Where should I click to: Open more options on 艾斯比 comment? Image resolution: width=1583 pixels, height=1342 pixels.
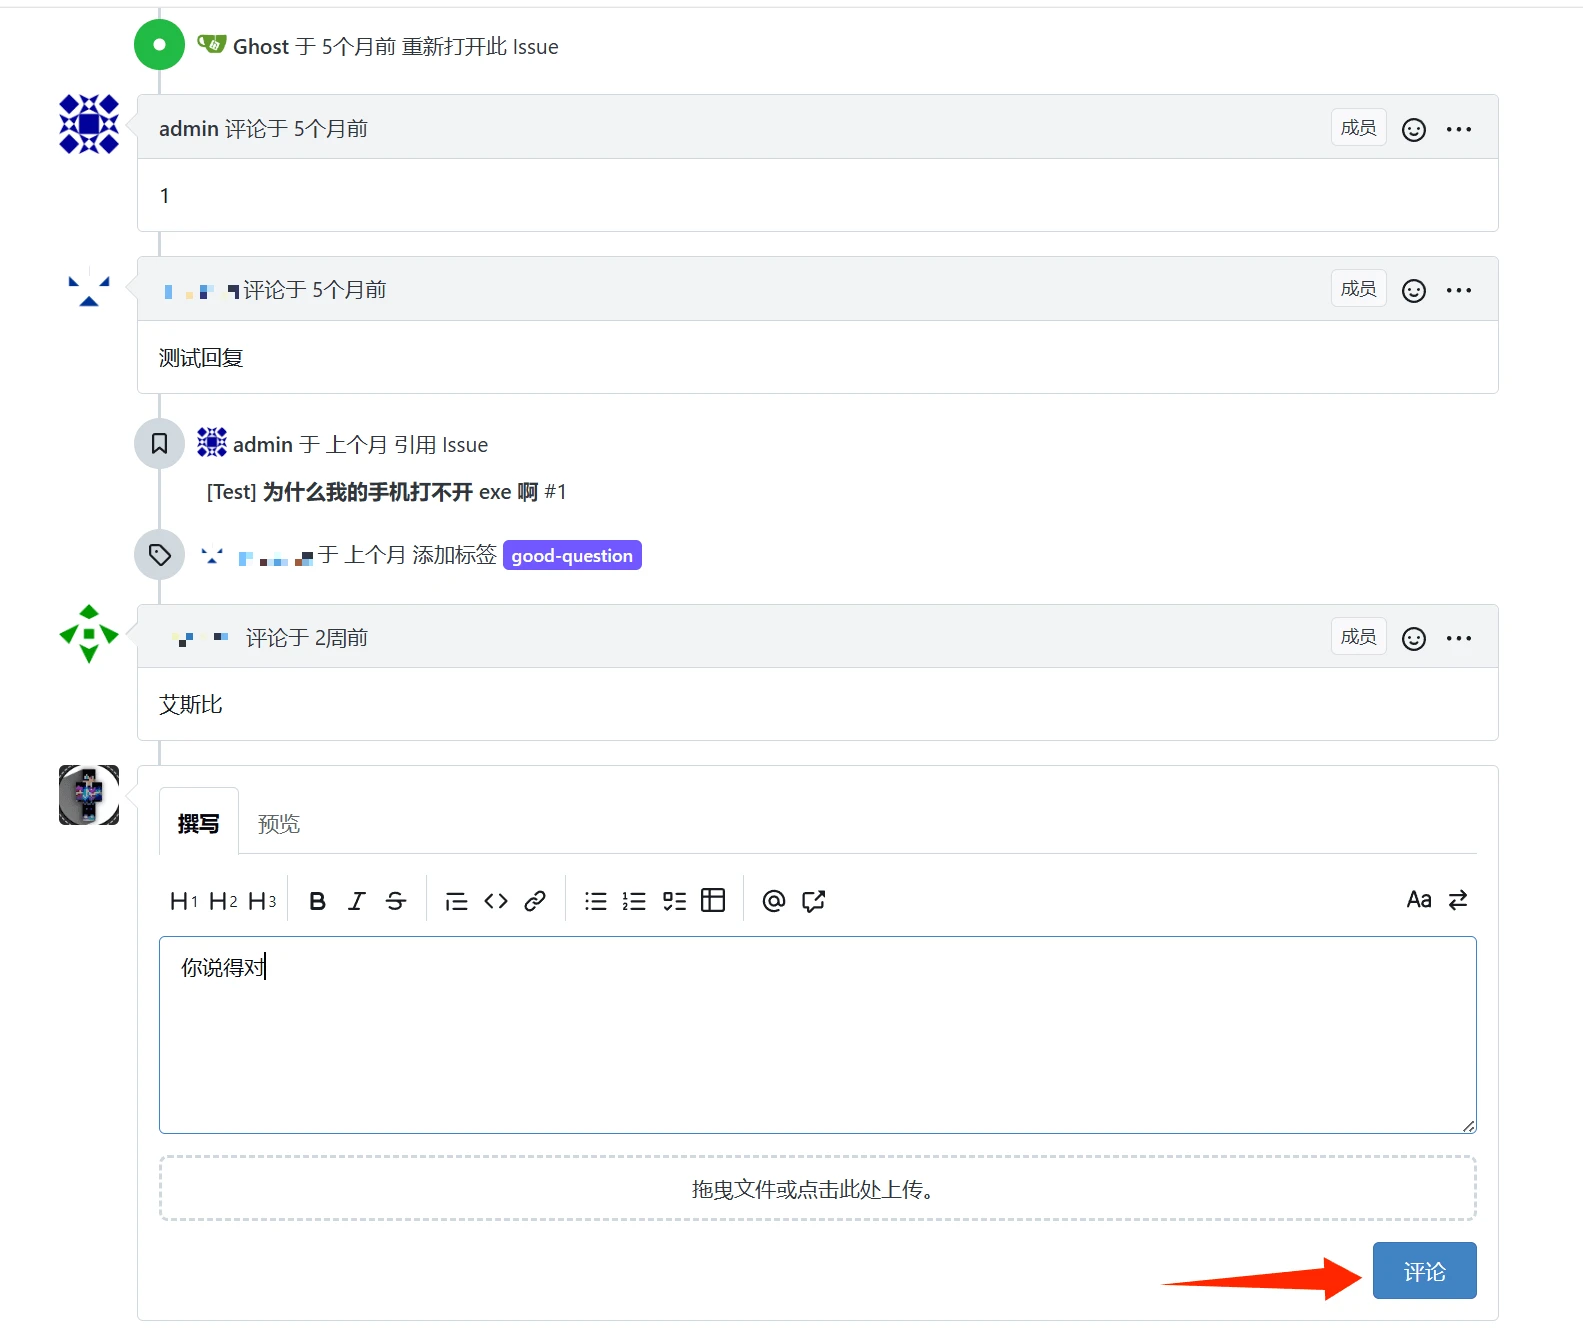pos(1459,638)
